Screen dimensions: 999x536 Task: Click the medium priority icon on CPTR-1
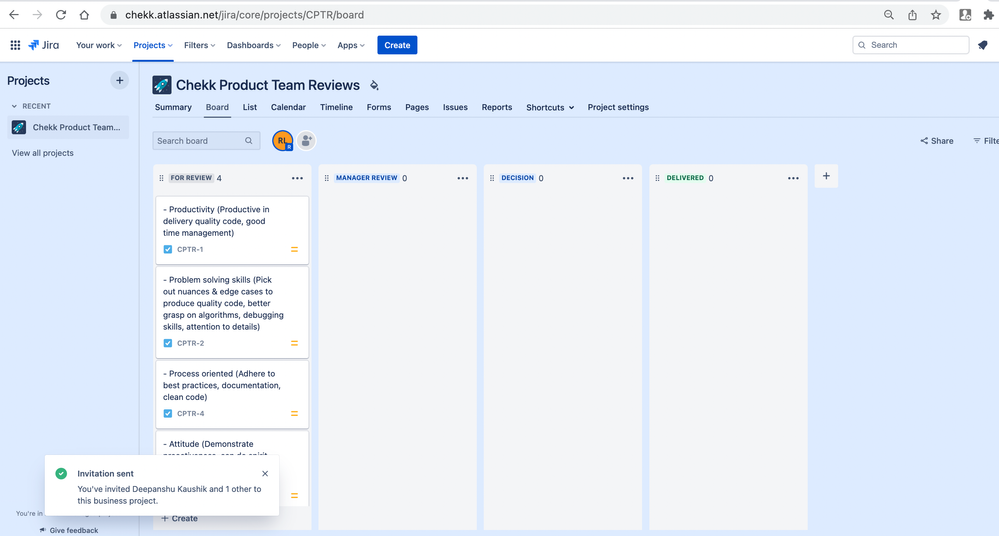pos(294,250)
